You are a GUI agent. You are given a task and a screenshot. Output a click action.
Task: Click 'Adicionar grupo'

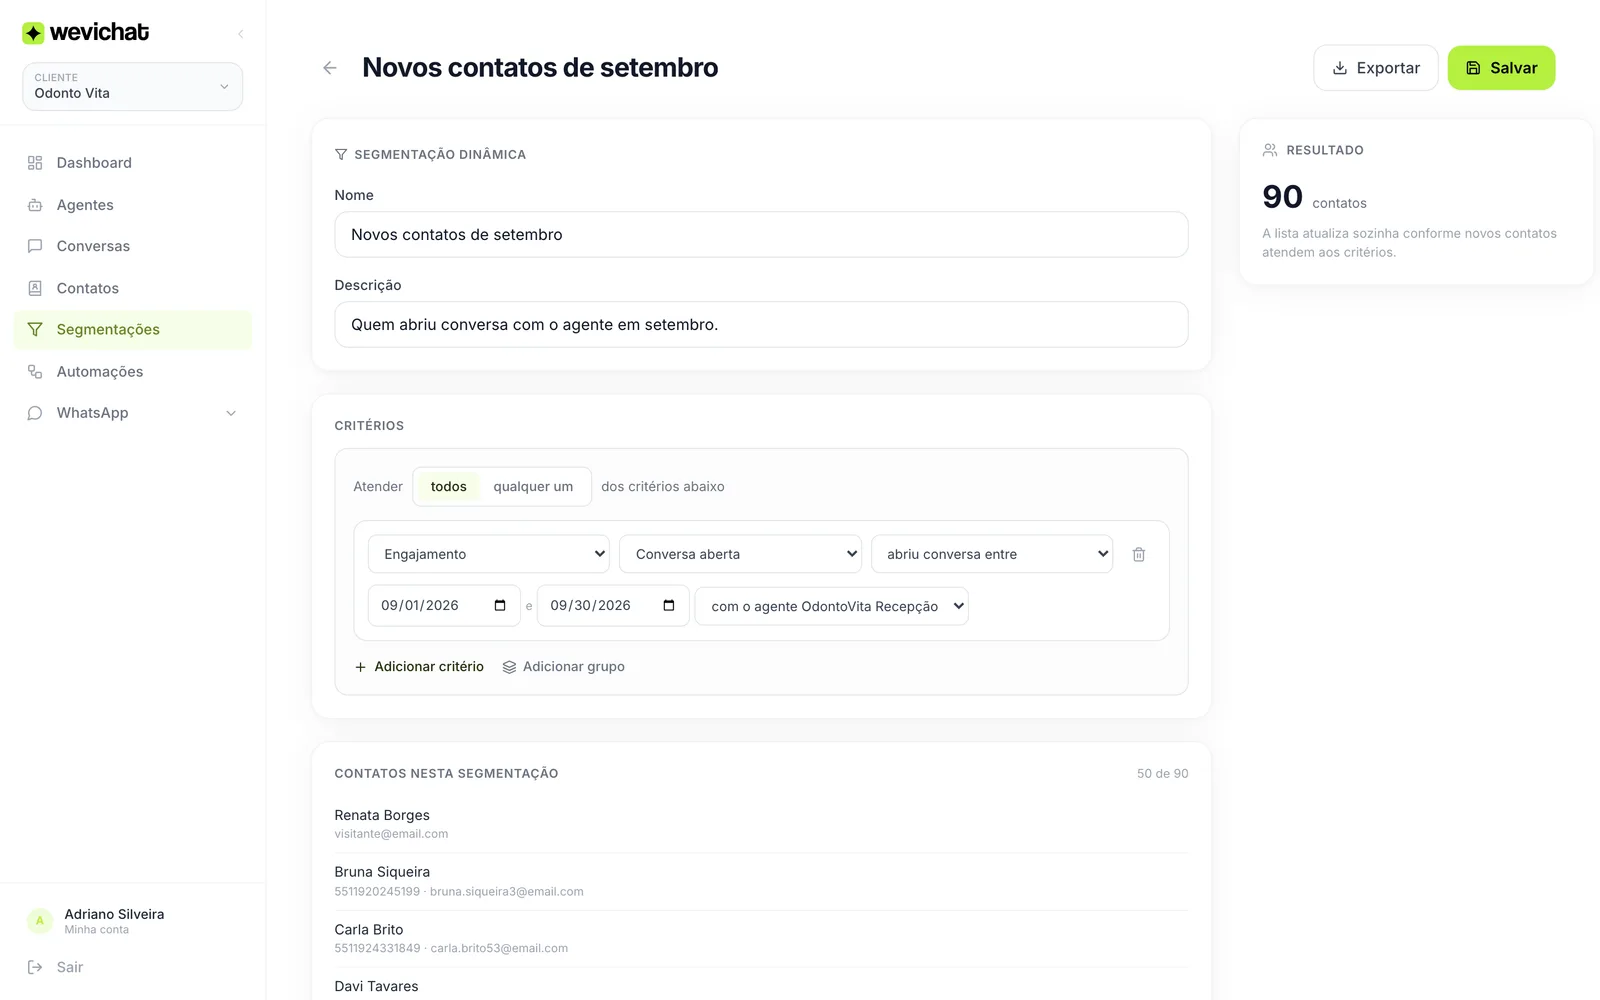coord(564,667)
